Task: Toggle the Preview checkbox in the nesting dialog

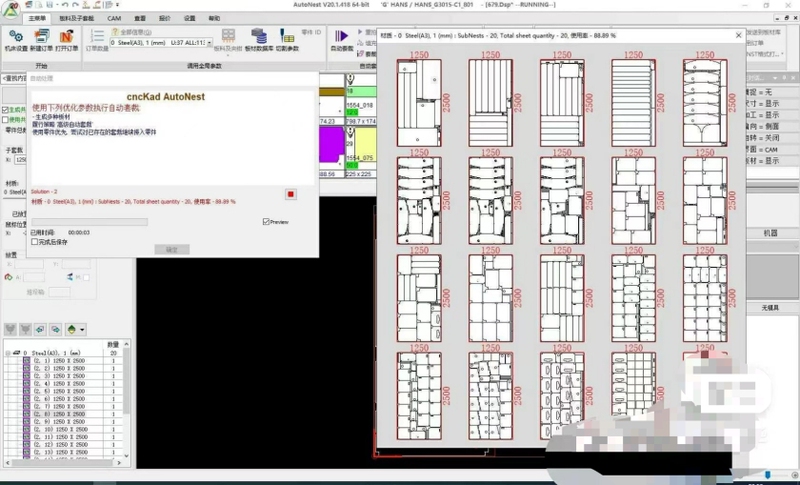Action: (266, 222)
